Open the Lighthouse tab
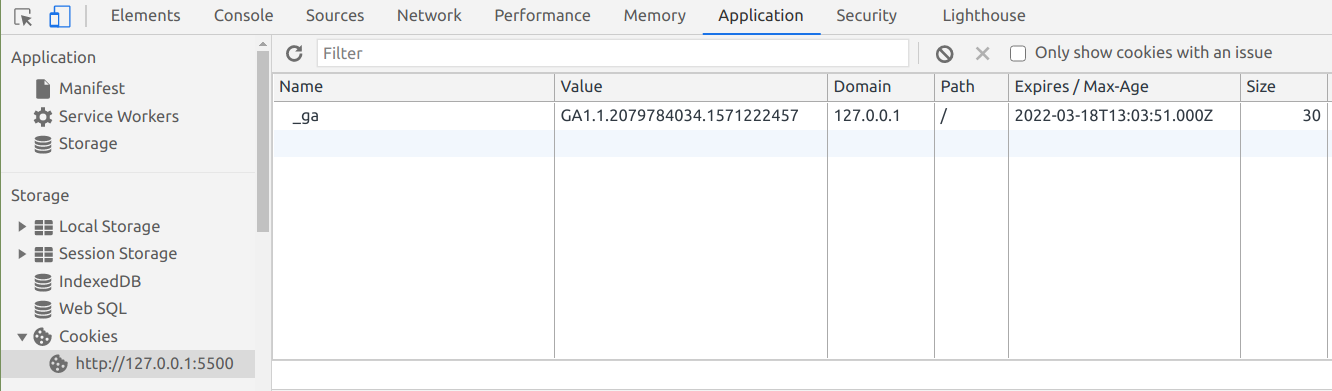1332x391 pixels. click(984, 16)
